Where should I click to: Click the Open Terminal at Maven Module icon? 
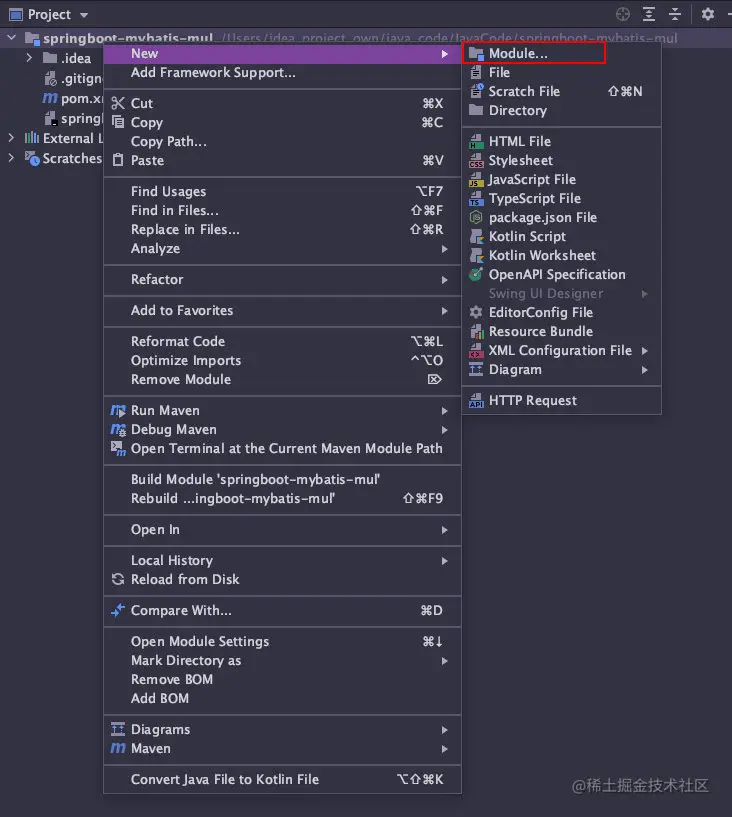[118, 449]
